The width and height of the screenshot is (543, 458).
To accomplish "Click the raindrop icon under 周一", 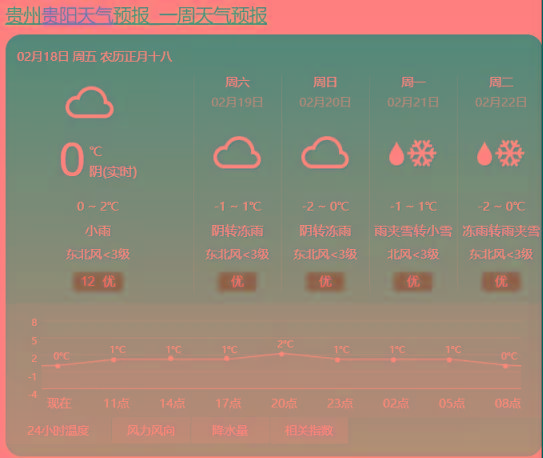I will (397, 154).
